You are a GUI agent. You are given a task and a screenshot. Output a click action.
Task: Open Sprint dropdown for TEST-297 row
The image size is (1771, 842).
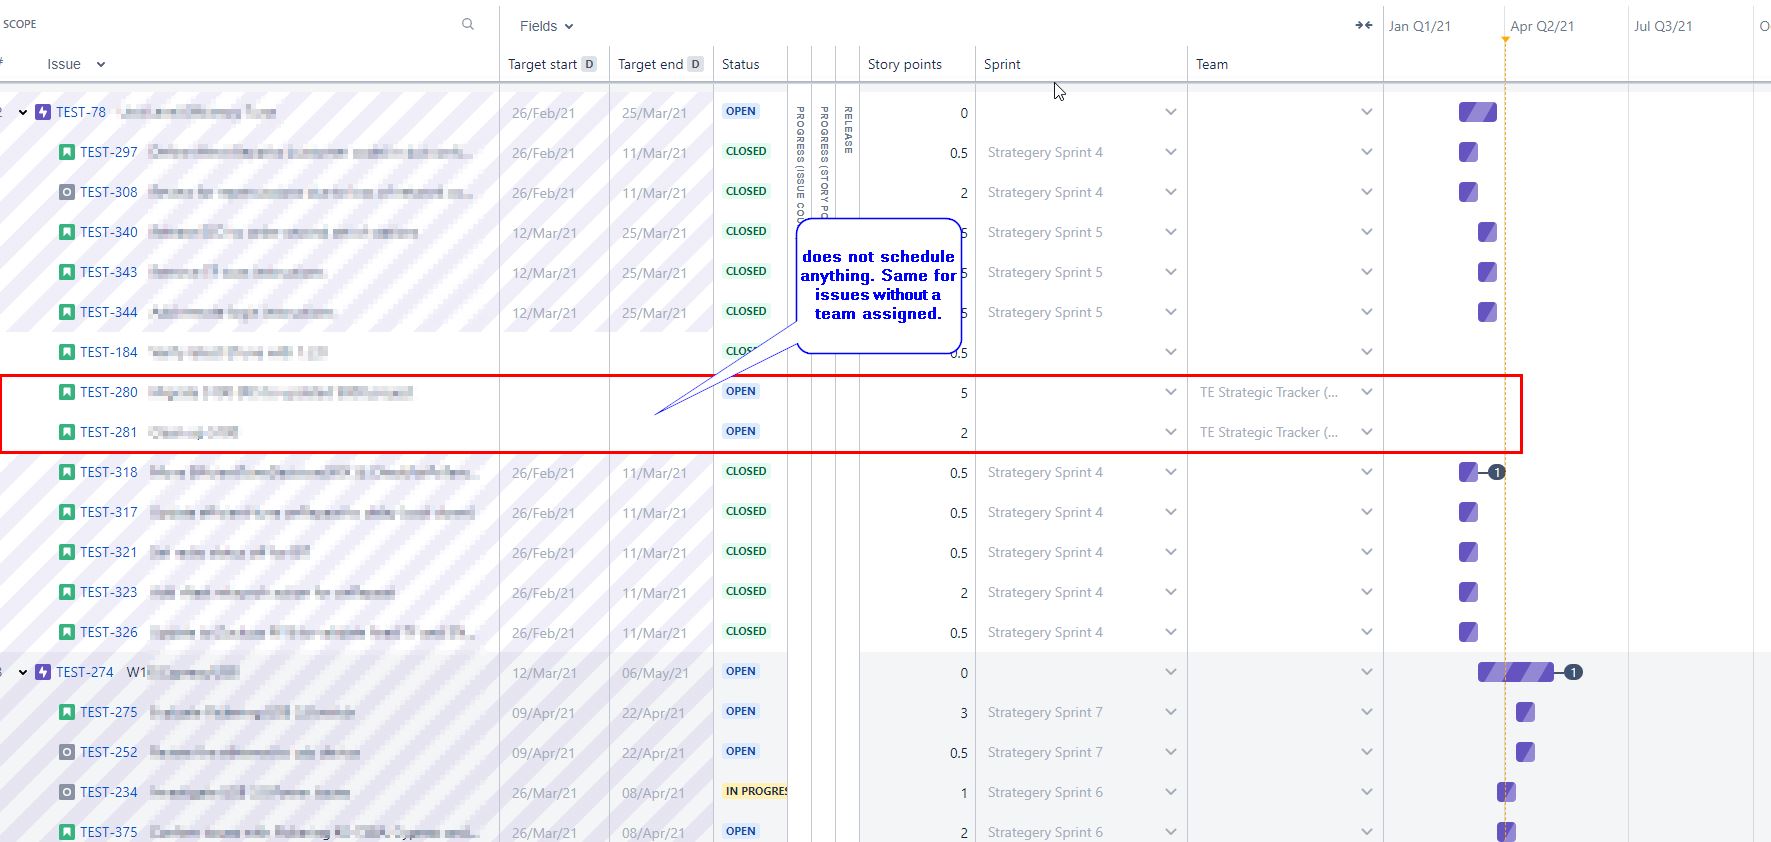(1171, 152)
